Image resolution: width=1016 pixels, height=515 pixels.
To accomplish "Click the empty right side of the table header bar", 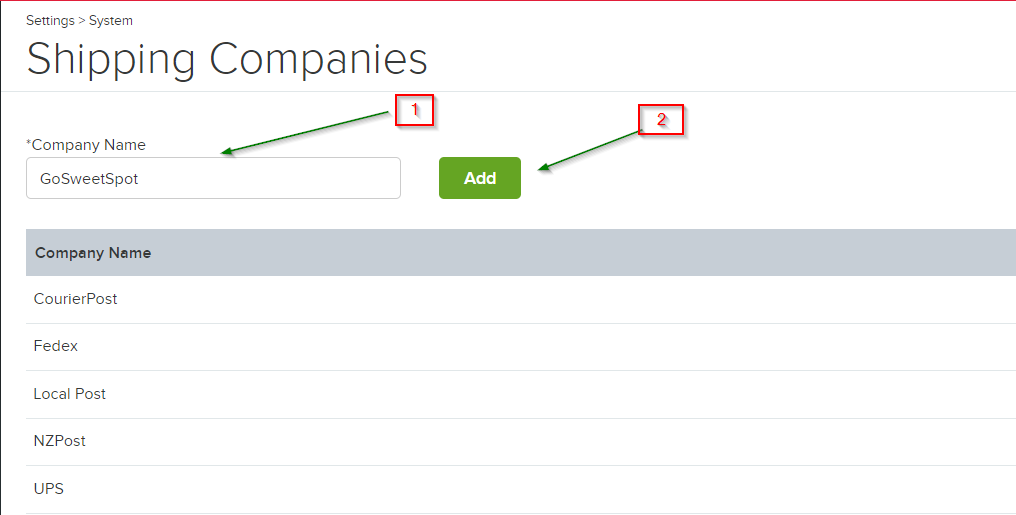I will click(700, 253).
